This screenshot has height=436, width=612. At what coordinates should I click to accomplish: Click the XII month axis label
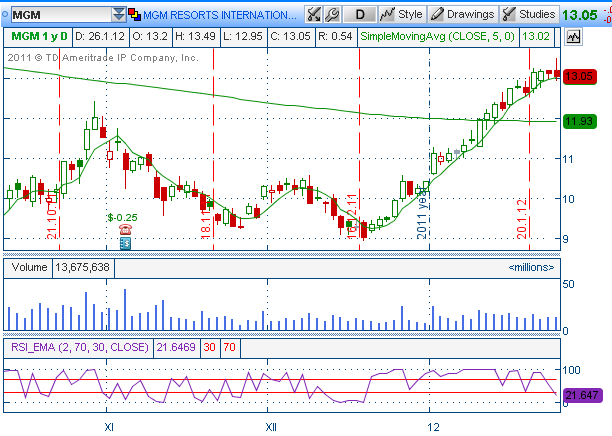click(271, 427)
